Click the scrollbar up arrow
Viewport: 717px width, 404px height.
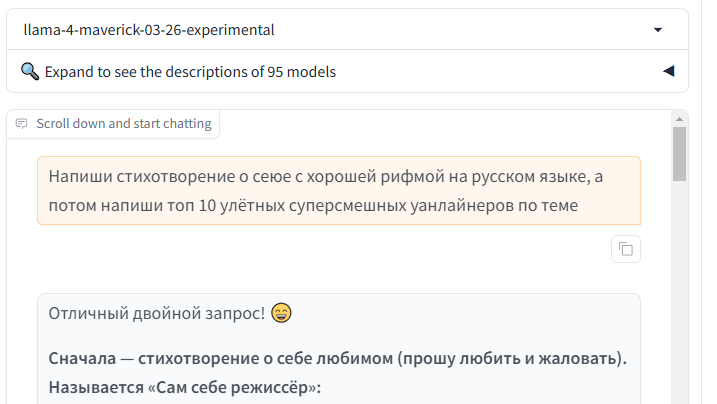(679, 118)
